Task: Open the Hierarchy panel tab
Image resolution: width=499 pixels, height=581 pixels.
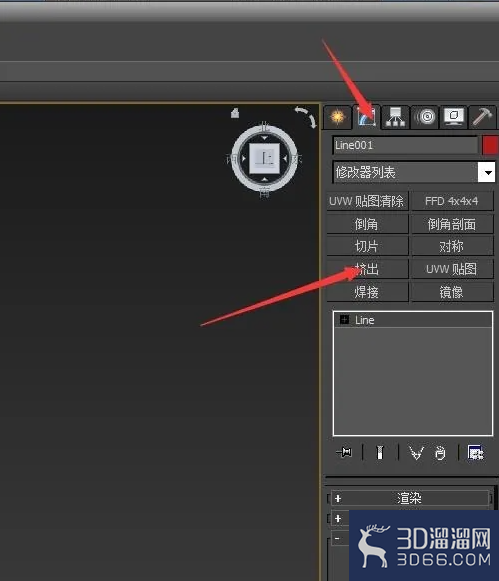Action: [x=395, y=117]
